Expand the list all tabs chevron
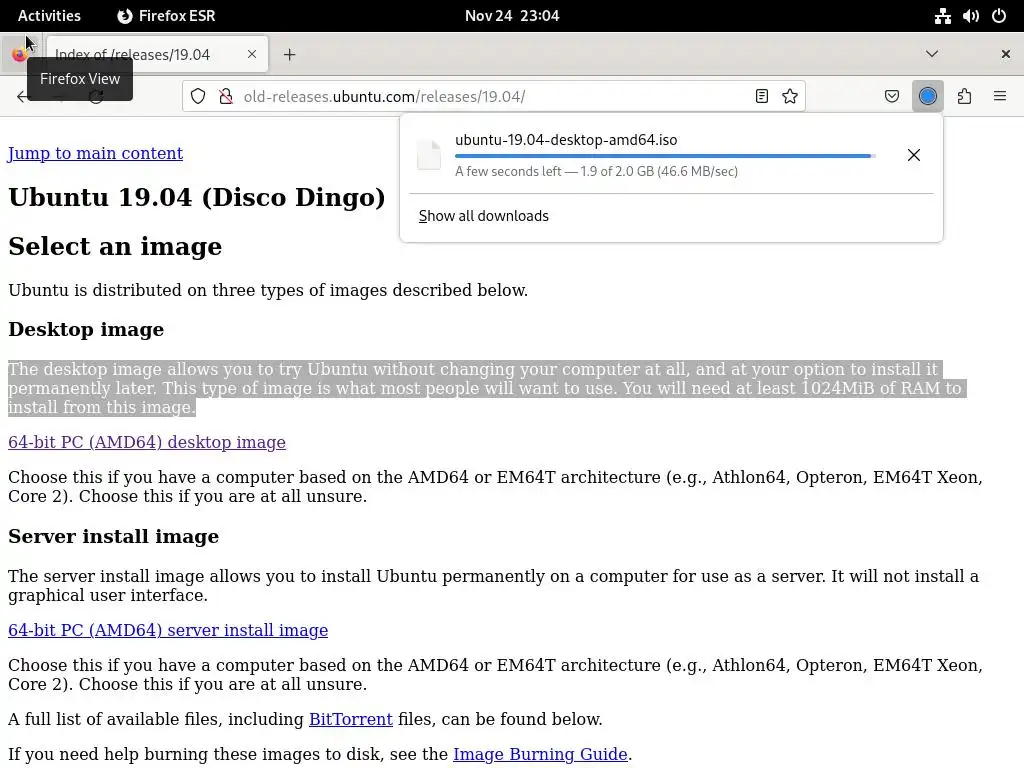1024x768 pixels. pyautogui.click(x=932, y=54)
